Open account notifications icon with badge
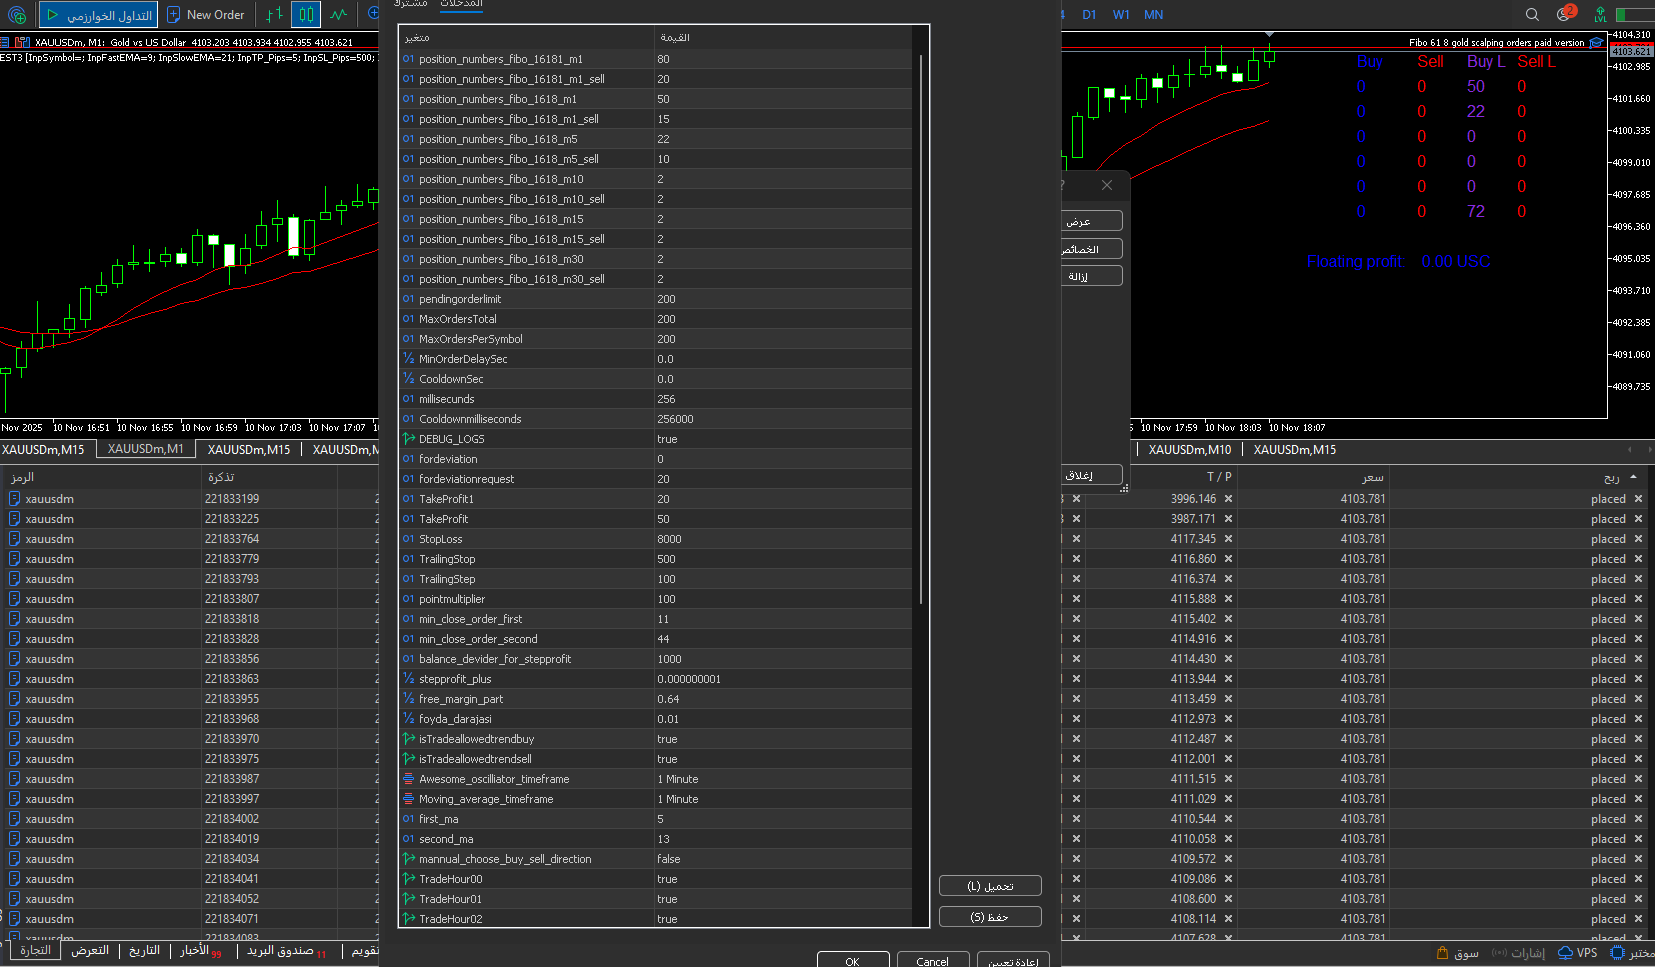Screen dimensions: 1655x967 (1564, 14)
